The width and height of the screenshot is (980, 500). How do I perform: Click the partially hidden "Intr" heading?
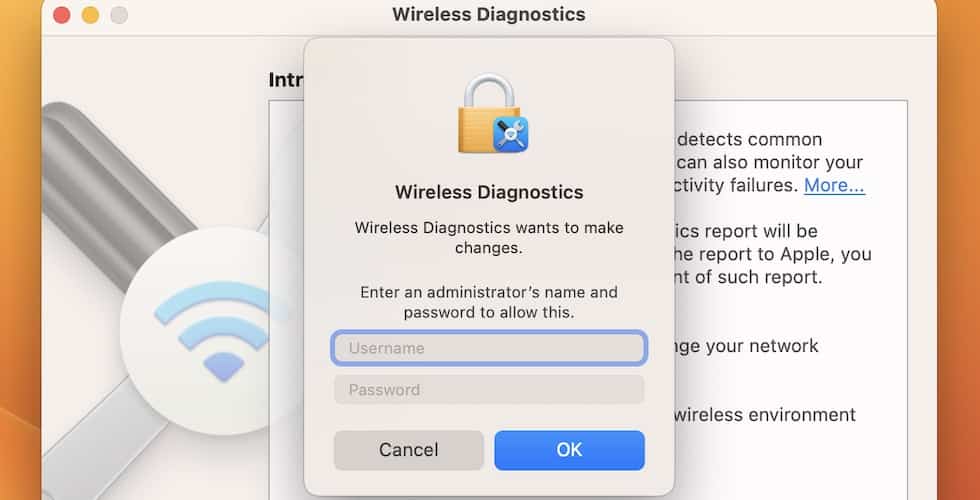[x=286, y=80]
